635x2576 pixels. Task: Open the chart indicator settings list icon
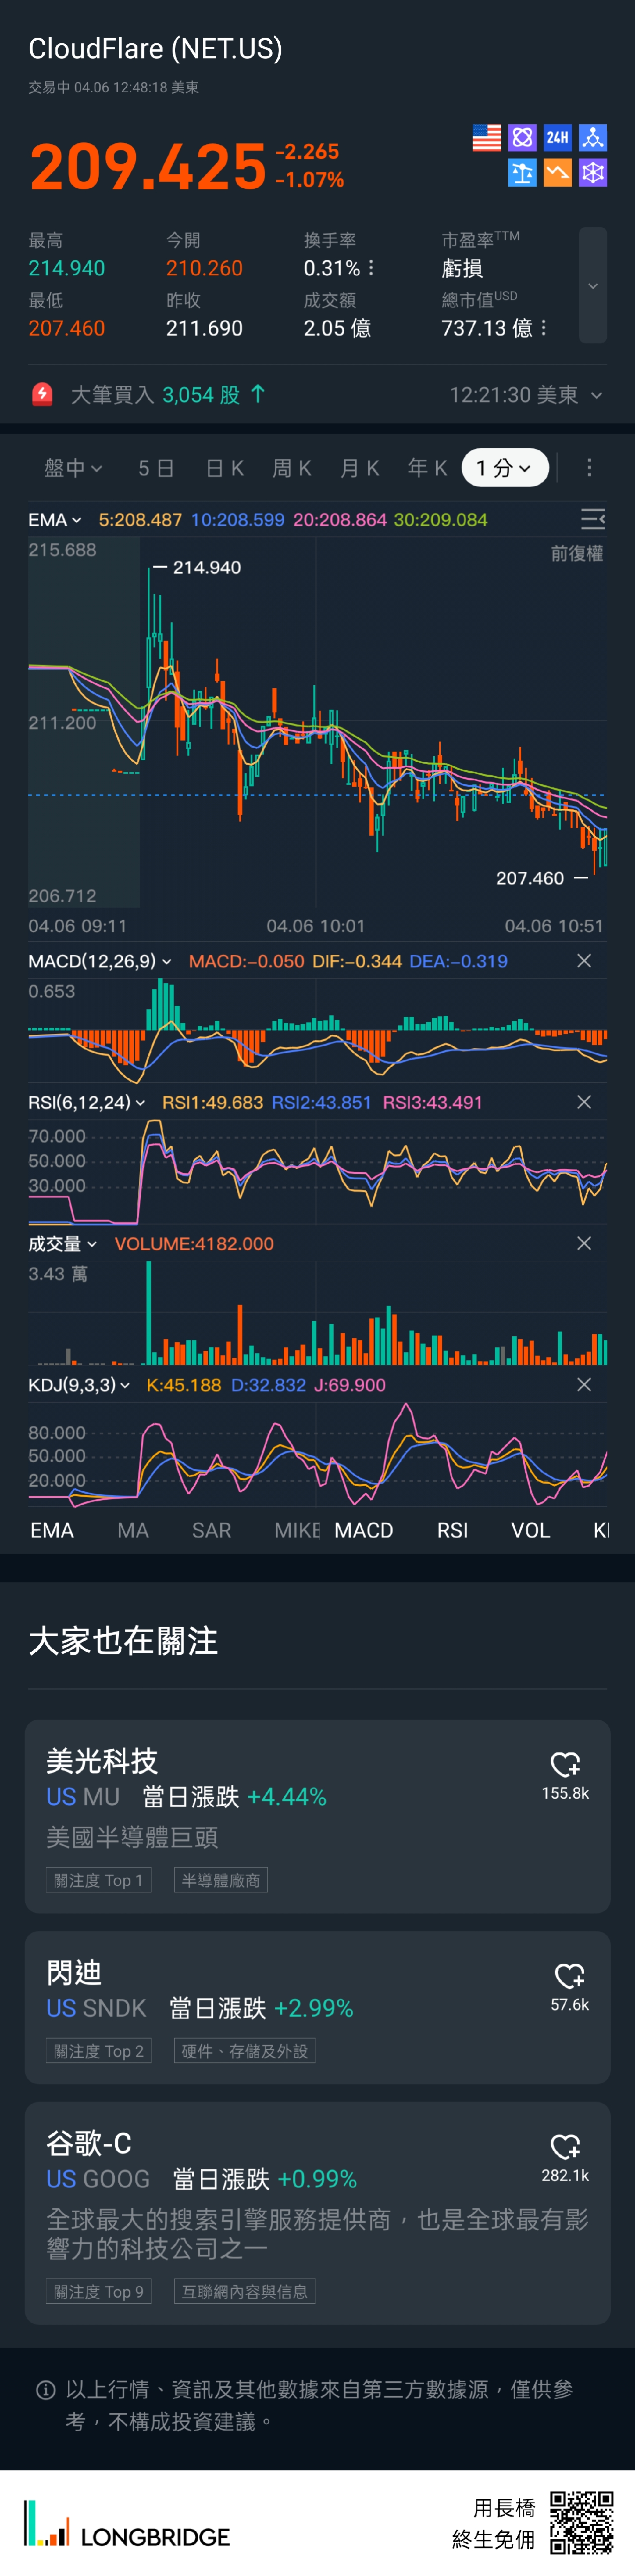(x=592, y=519)
